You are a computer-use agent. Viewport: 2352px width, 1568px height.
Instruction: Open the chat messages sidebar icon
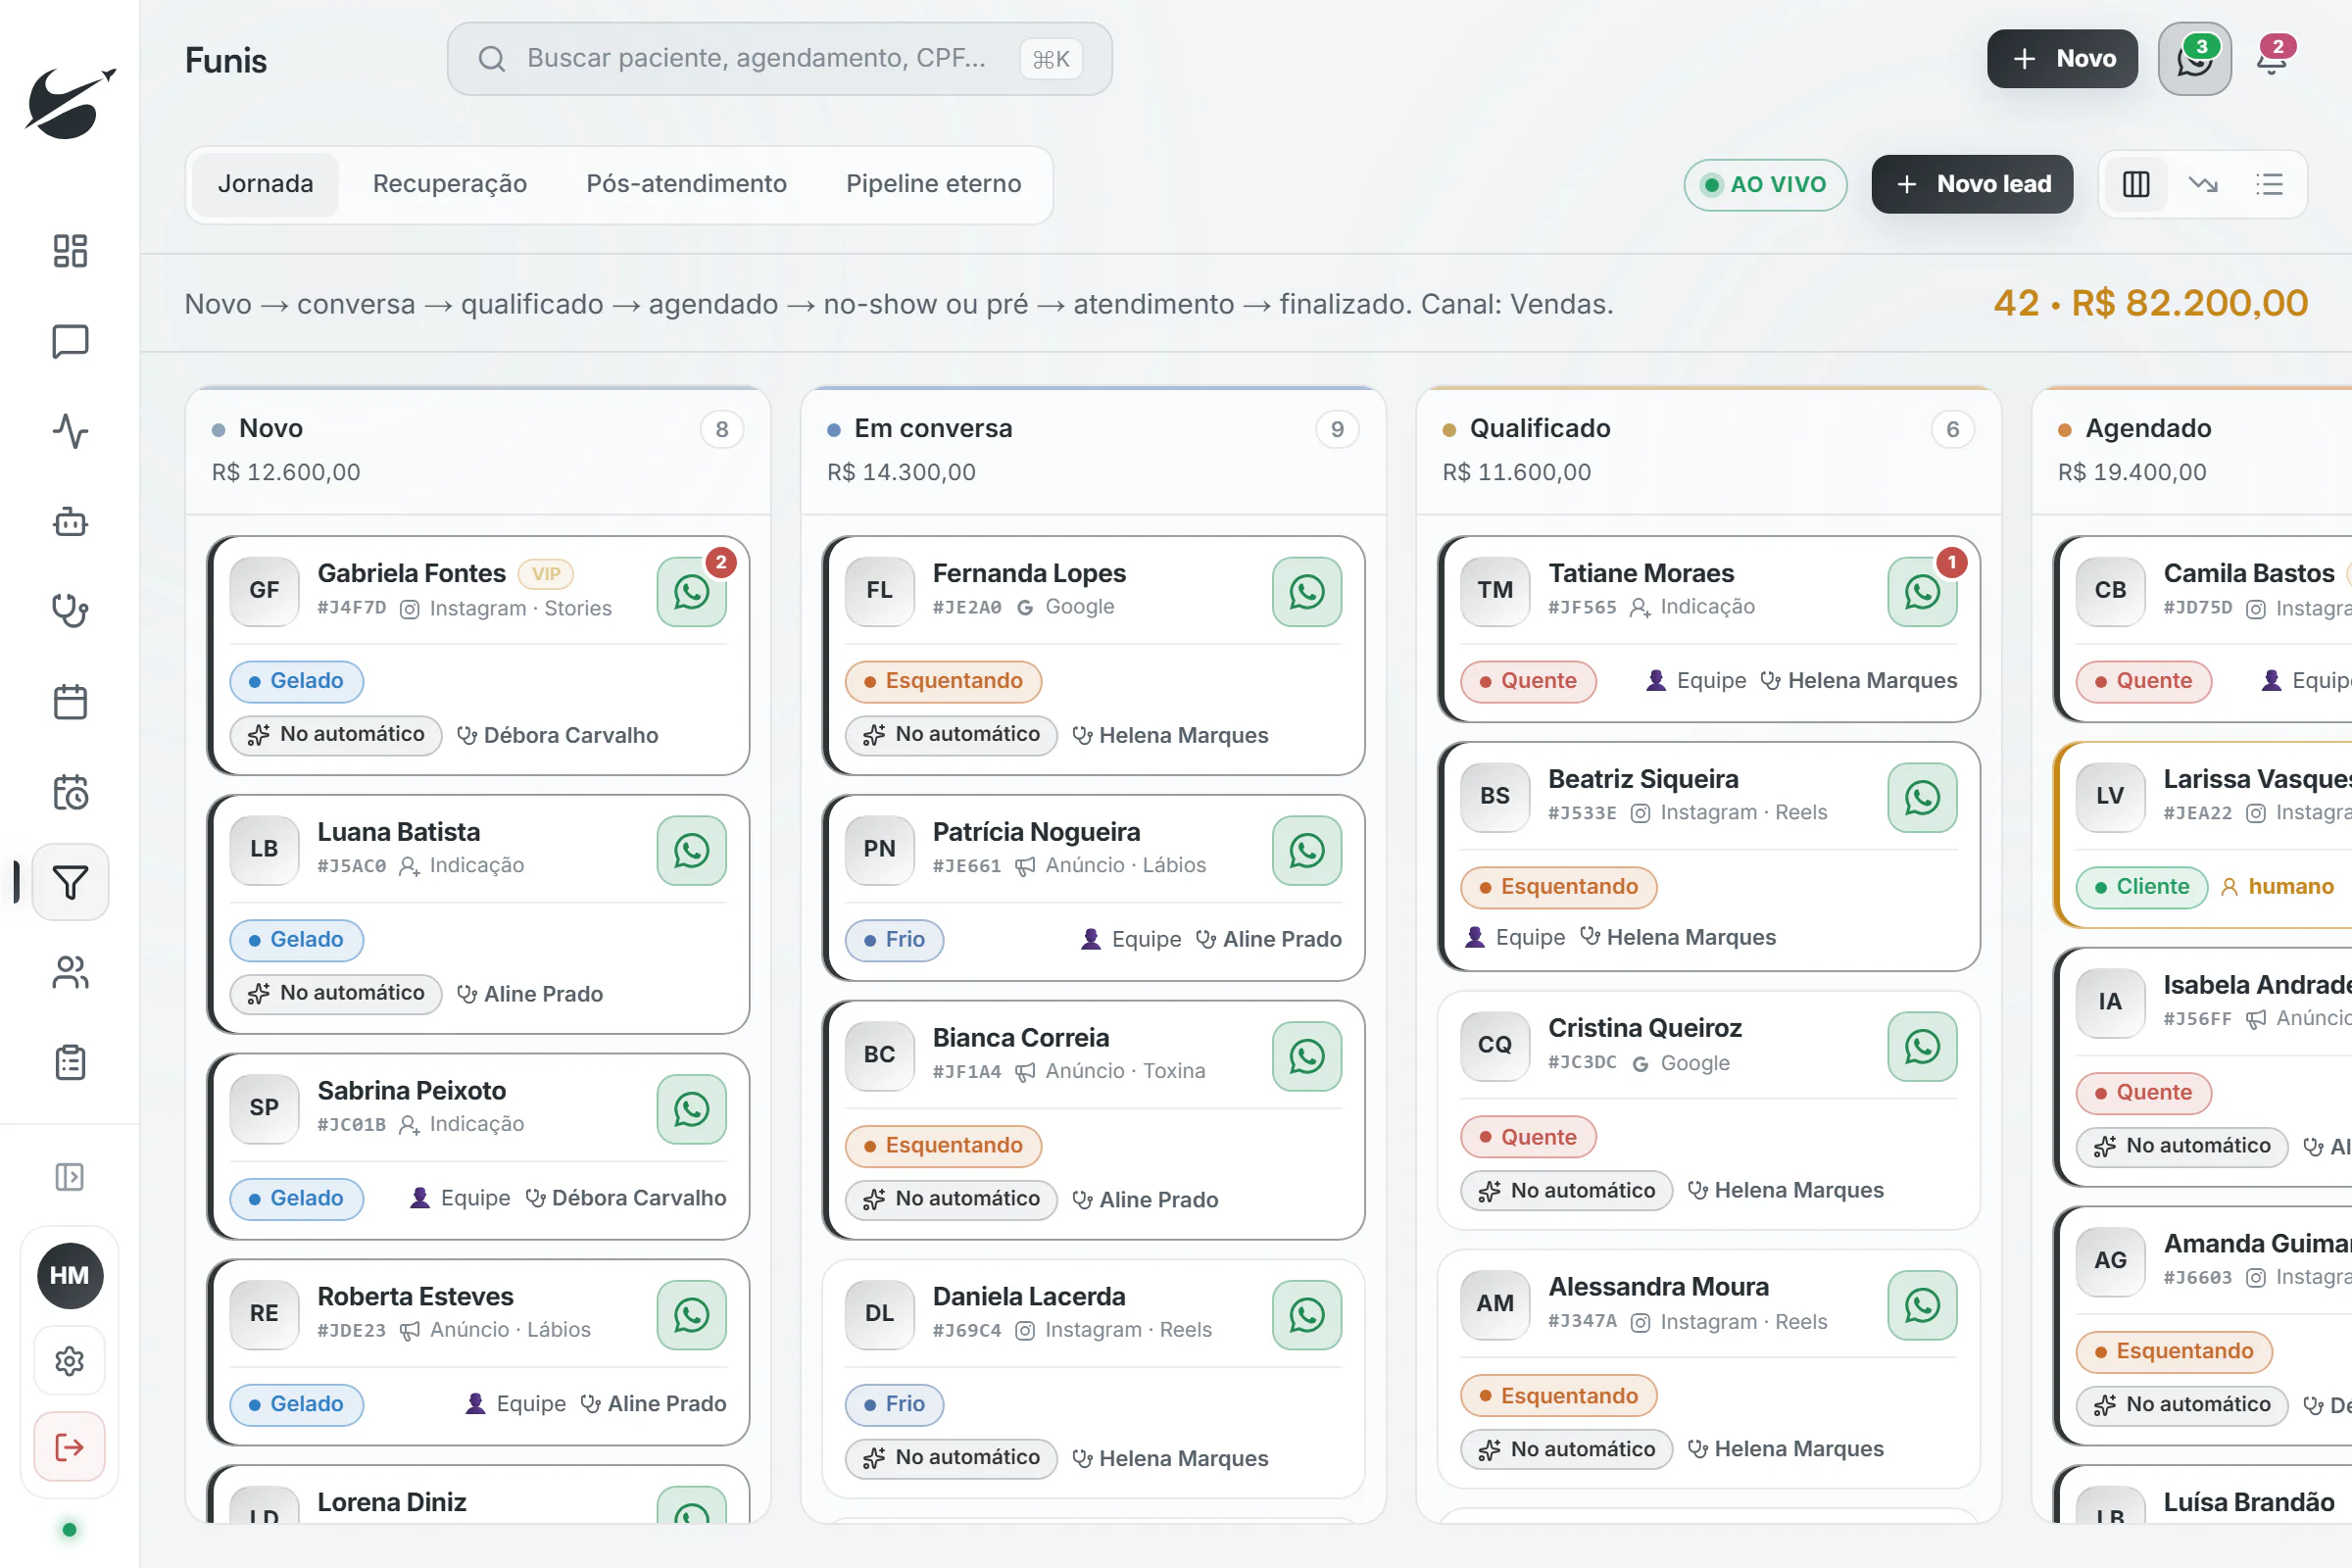pyautogui.click(x=70, y=341)
